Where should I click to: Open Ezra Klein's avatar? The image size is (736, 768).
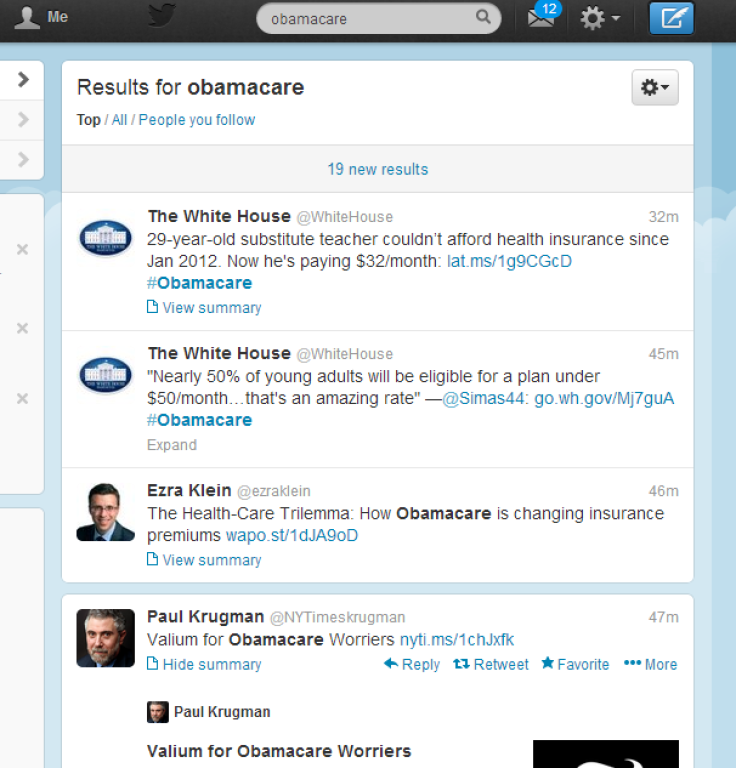pyautogui.click(x=105, y=512)
